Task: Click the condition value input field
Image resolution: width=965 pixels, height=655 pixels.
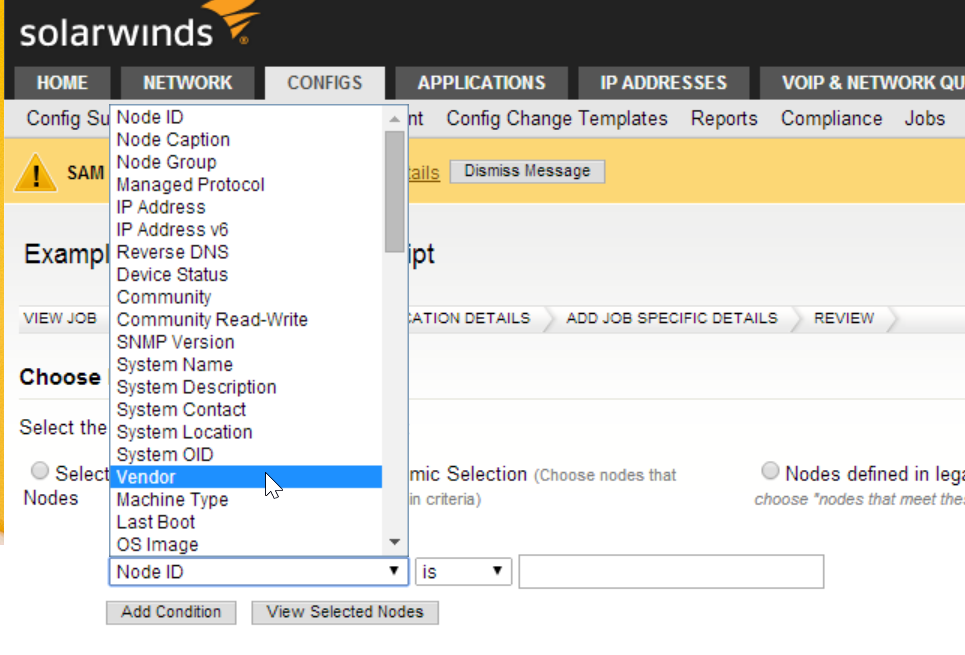Action: pos(671,572)
